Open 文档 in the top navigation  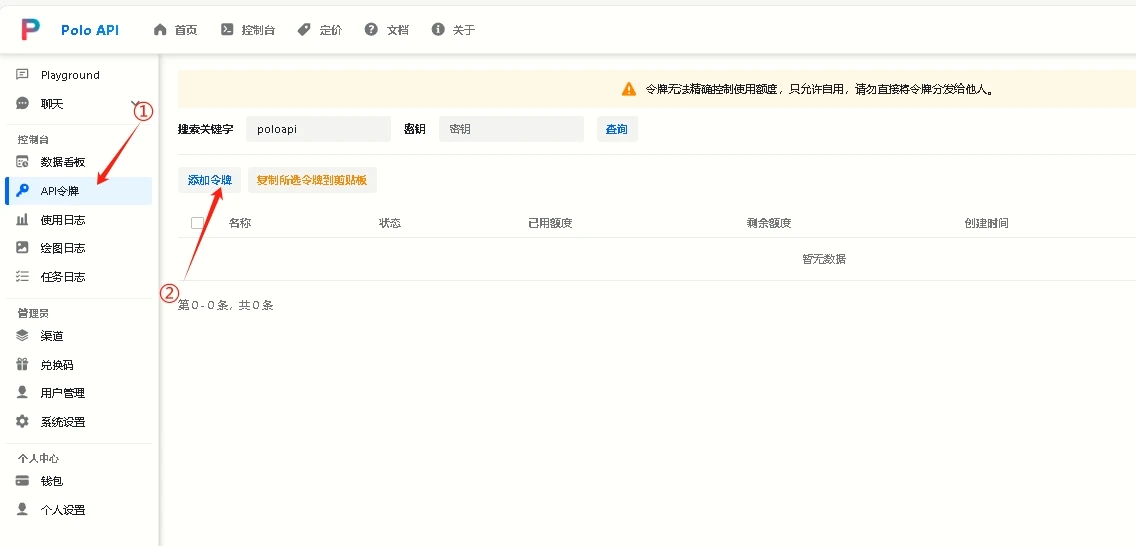tap(387, 30)
